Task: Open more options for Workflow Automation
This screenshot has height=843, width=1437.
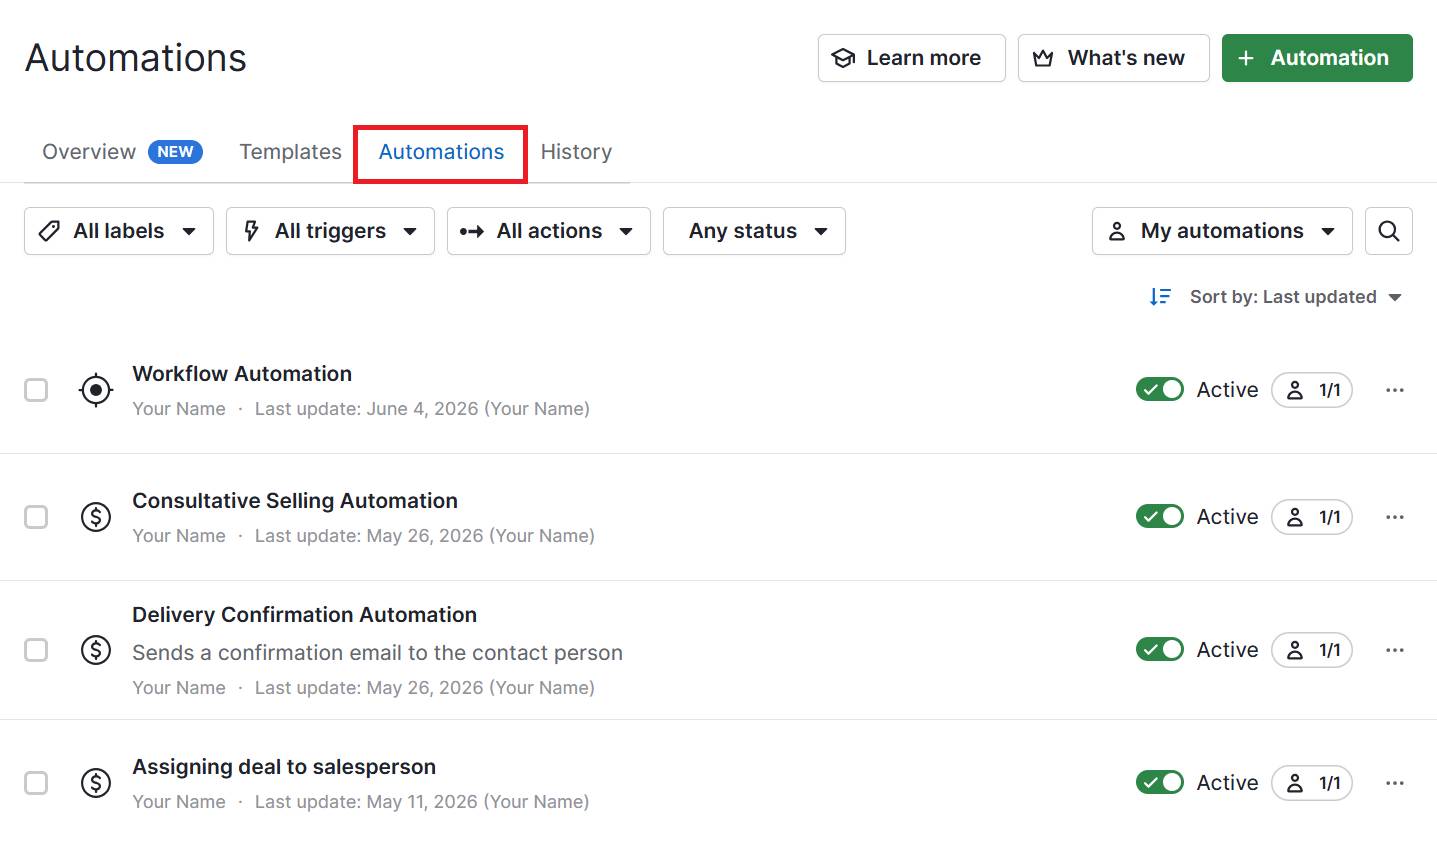Action: pyautogui.click(x=1395, y=390)
